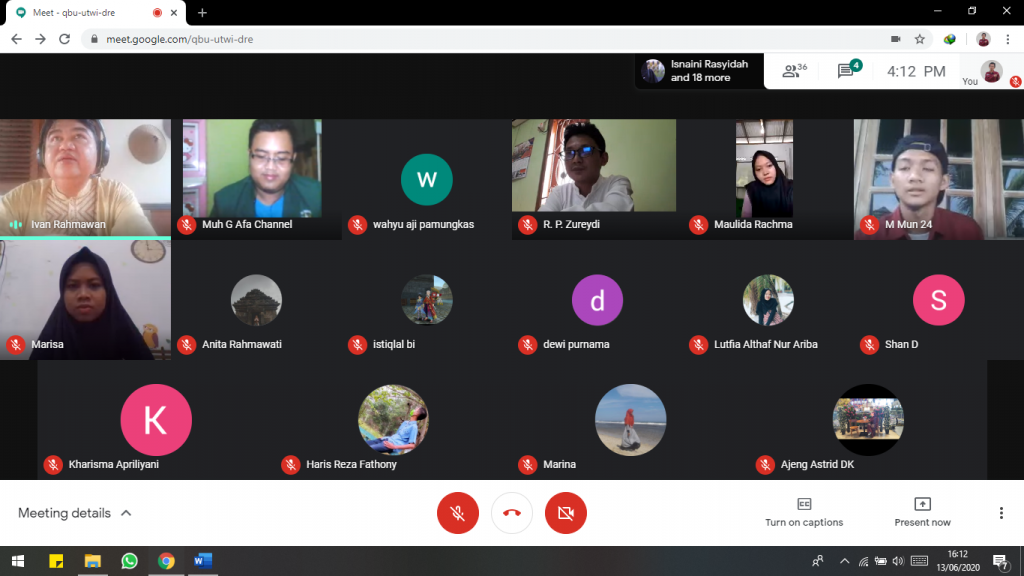Toggle the camera on/off button
Image resolution: width=1024 pixels, height=576 pixels.
pos(566,513)
